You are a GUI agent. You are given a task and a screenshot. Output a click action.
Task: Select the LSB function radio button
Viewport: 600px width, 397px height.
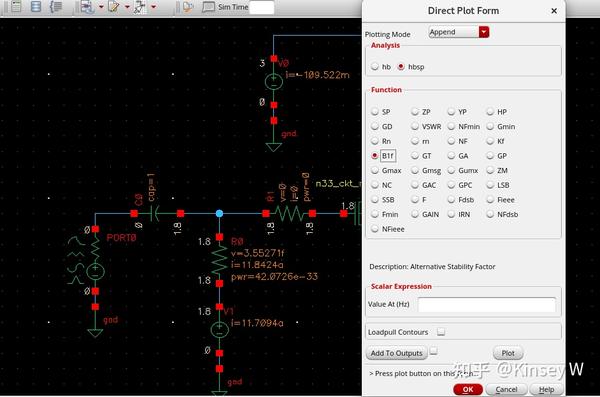[x=490, y=185]
